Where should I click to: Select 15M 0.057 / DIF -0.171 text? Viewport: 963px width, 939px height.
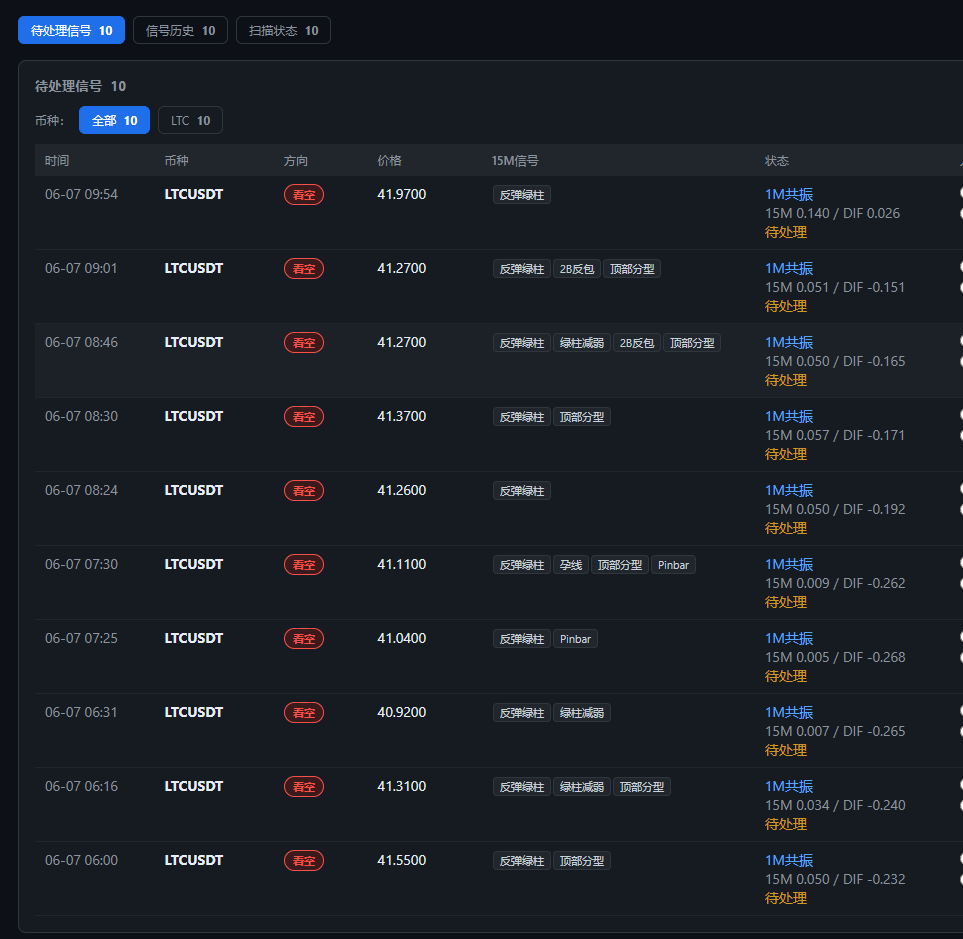835,435
